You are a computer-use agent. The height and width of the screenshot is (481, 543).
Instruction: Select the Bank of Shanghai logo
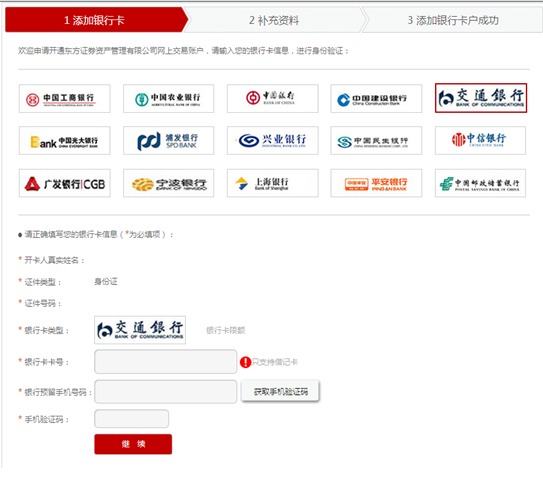click(273, 183)
